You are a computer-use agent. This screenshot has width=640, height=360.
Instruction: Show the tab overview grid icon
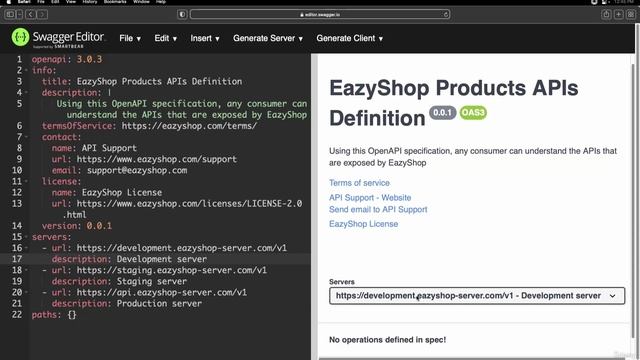[631, 15]
